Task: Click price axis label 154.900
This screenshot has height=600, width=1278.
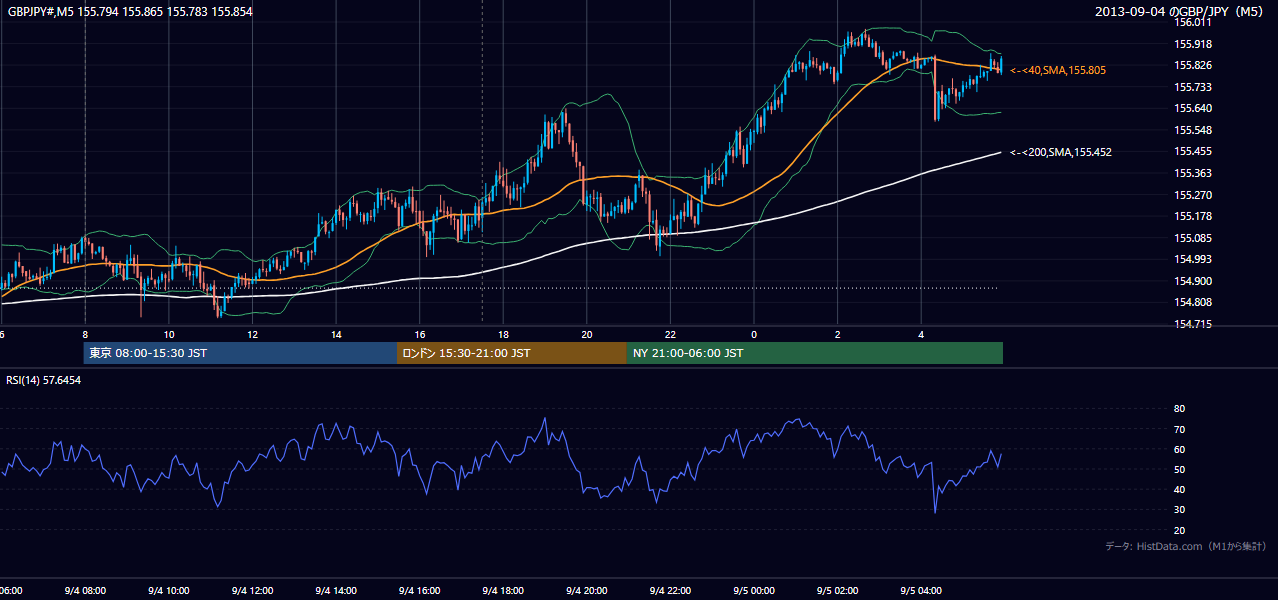Action: [x=1194, y=281]
